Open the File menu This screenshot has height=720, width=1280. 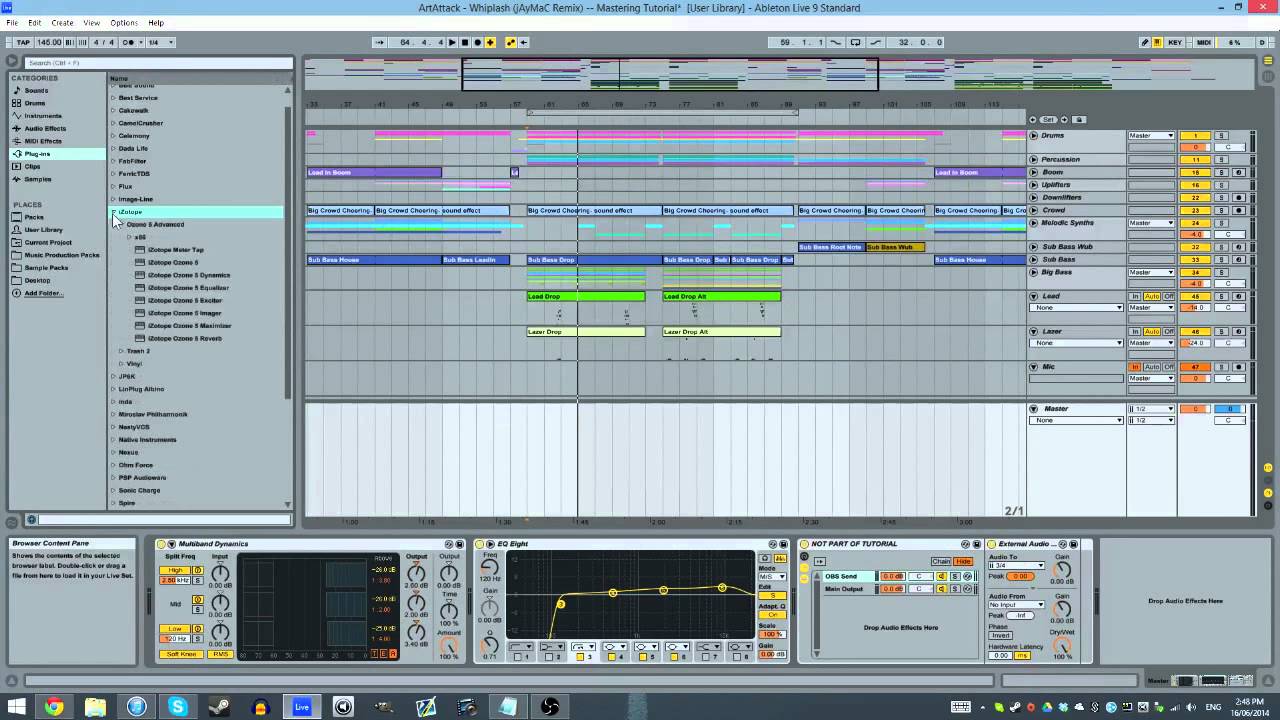[x=12, y=22]
